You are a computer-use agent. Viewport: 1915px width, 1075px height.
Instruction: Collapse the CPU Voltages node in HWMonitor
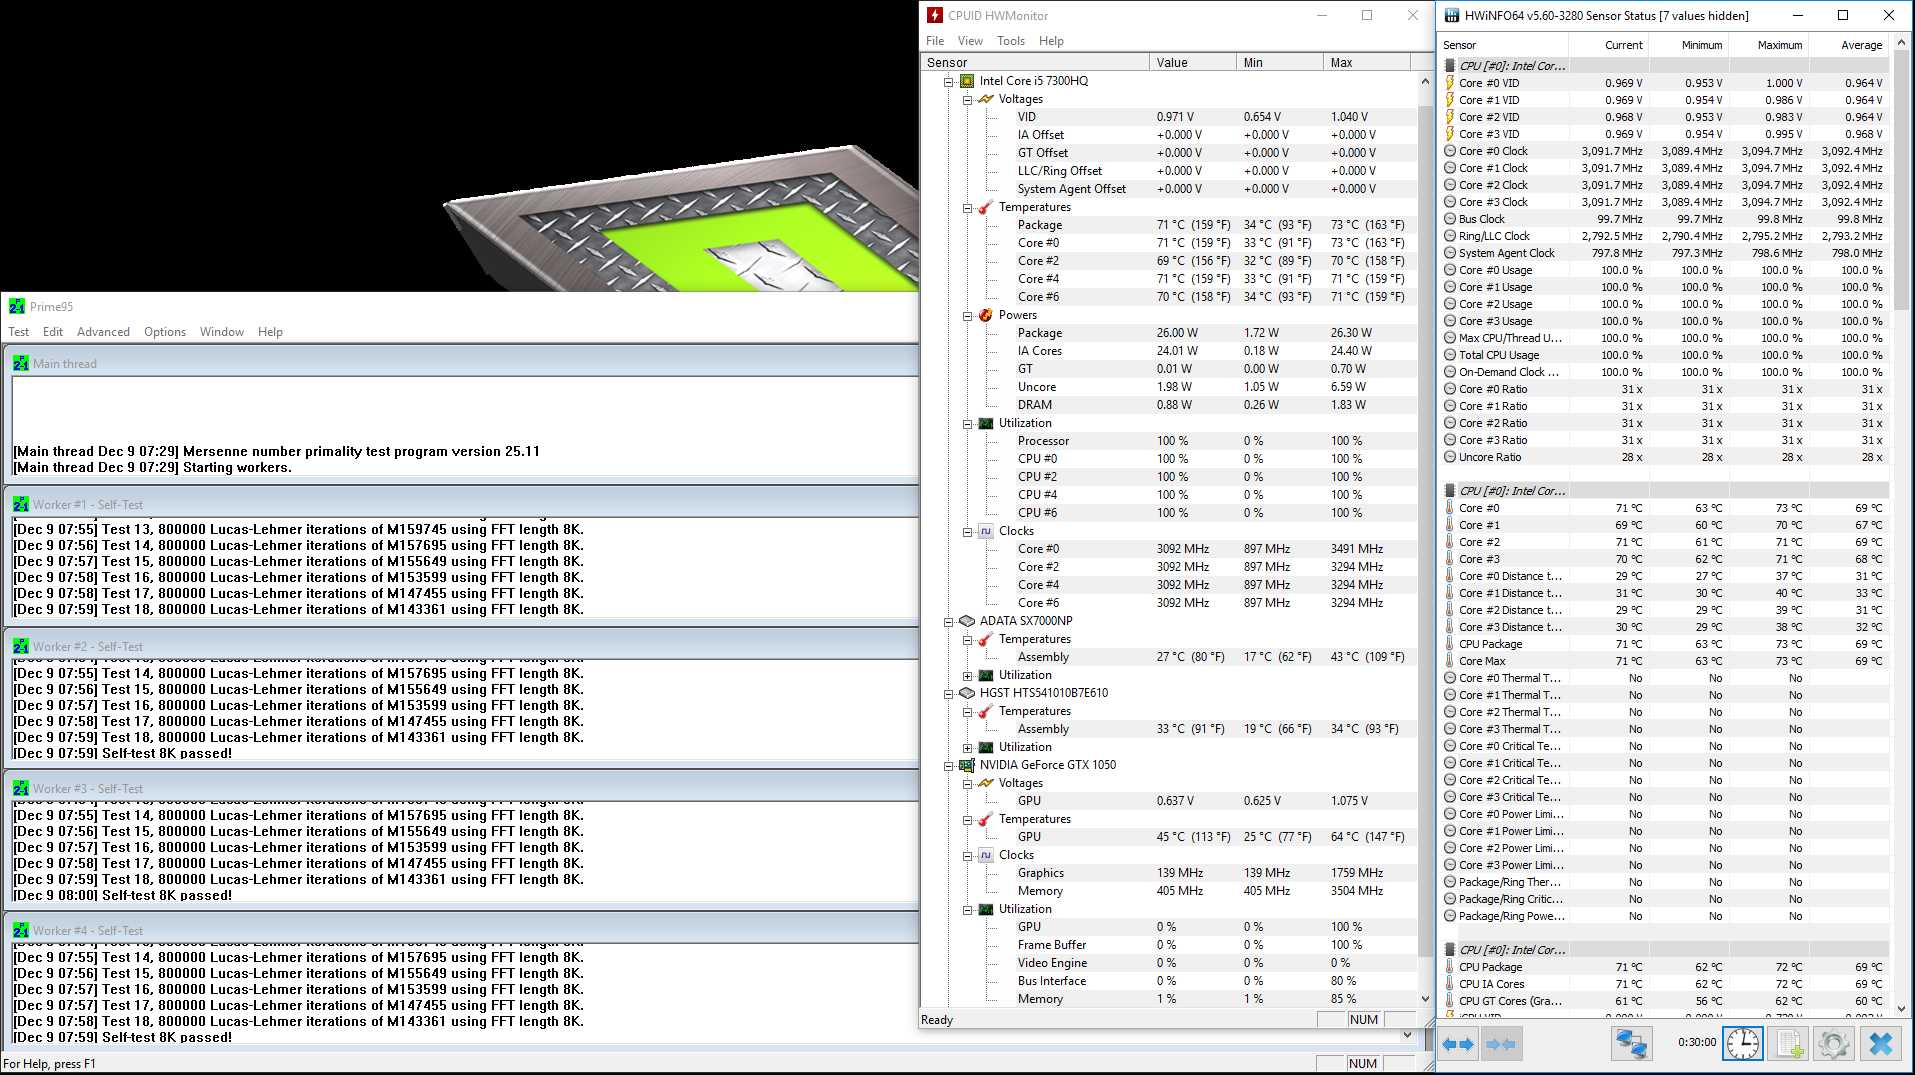pyautogui.click(x=968, y=100)
